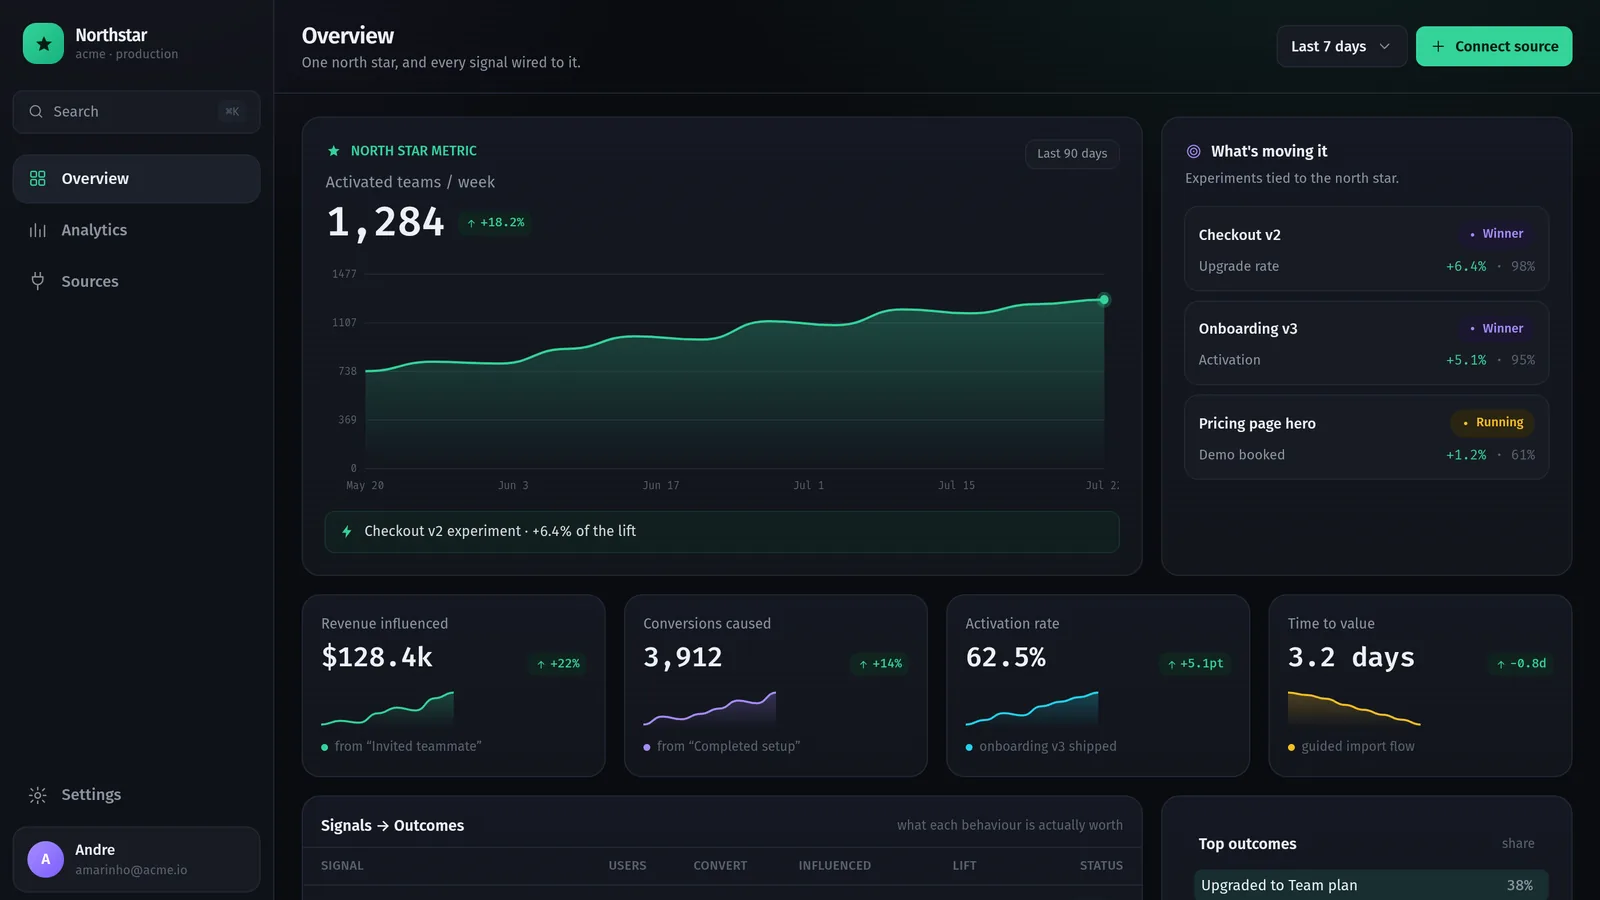This screenshot has width=1600, height=900.
Task: Open Andre's account menu
Action: (x=137, y=859)
